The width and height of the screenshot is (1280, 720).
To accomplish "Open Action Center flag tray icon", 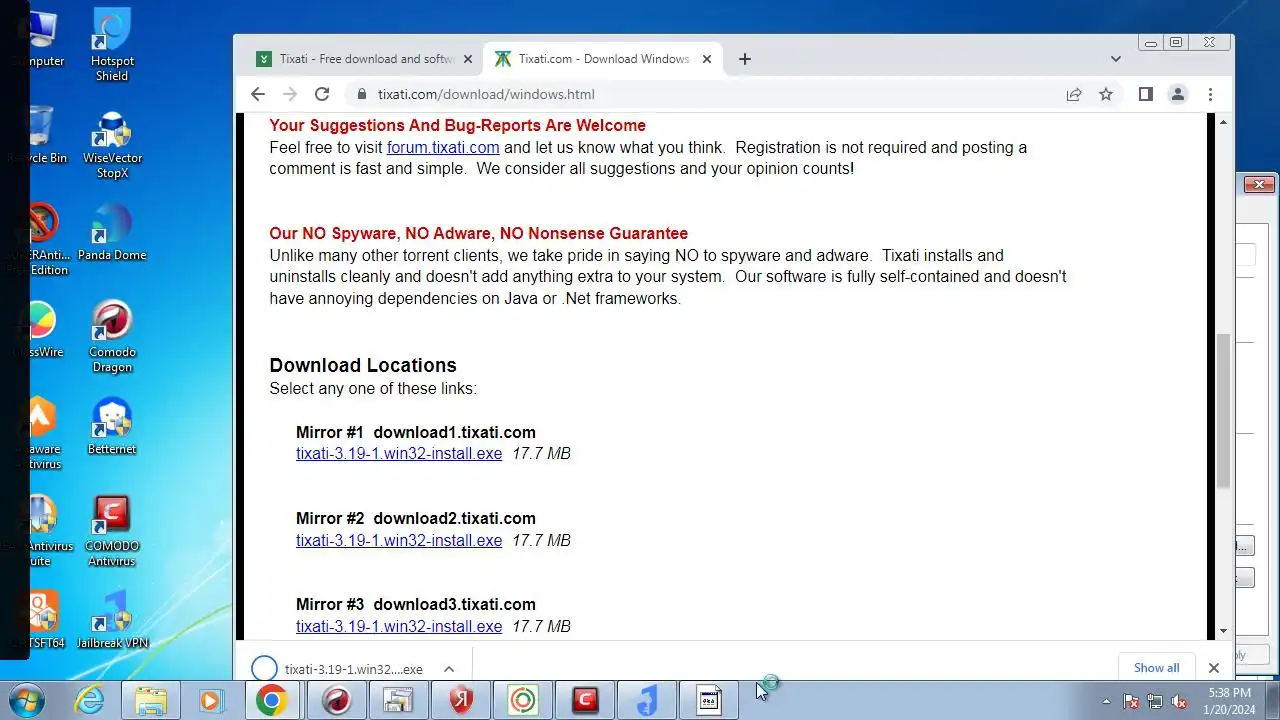I will (1131, 701).
